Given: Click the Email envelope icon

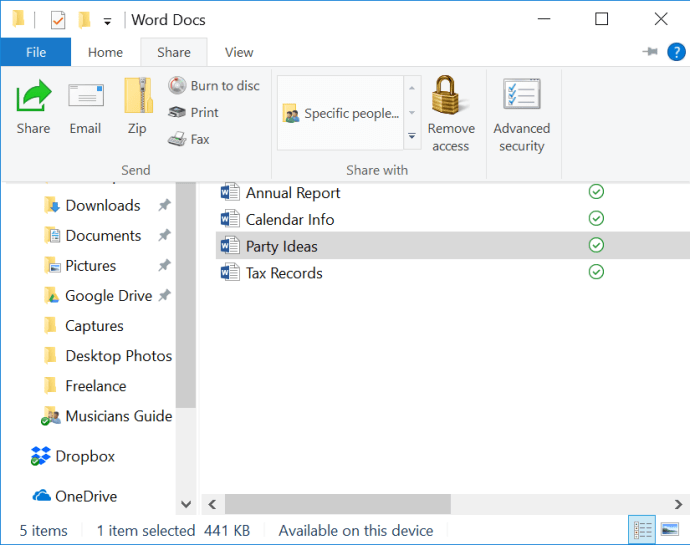Looking at the screenshot, I should point(86,95).
